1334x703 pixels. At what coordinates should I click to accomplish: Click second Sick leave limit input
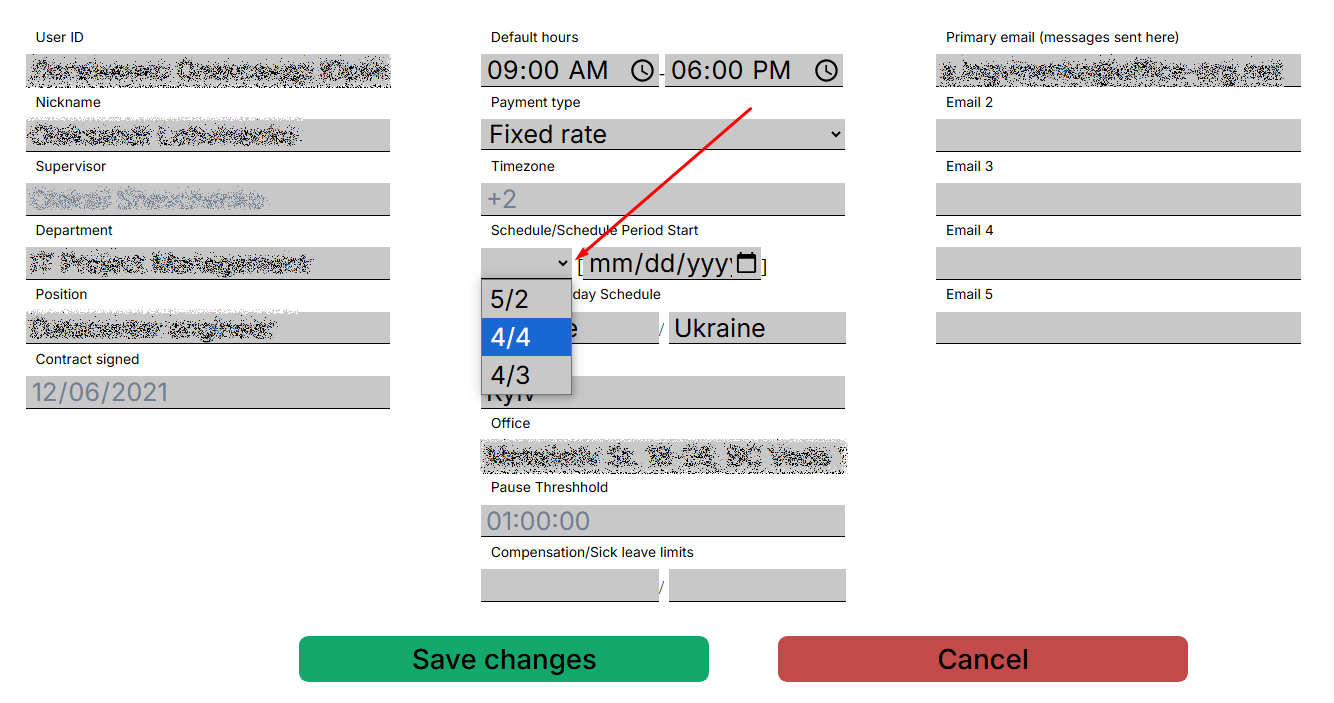[x=757, y=585]
